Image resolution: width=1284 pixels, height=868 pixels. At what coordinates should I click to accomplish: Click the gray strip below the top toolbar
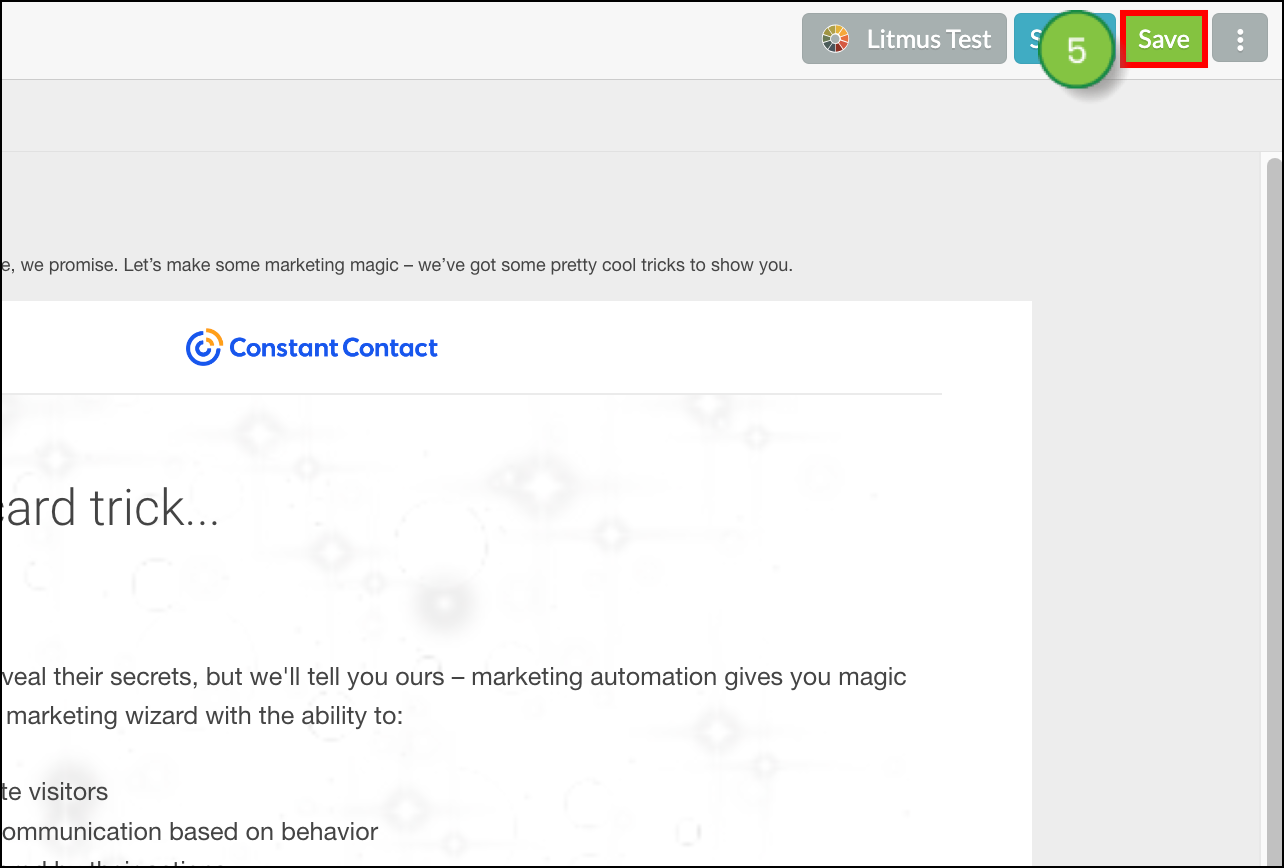pyautogui.click(x=640, y=116)
